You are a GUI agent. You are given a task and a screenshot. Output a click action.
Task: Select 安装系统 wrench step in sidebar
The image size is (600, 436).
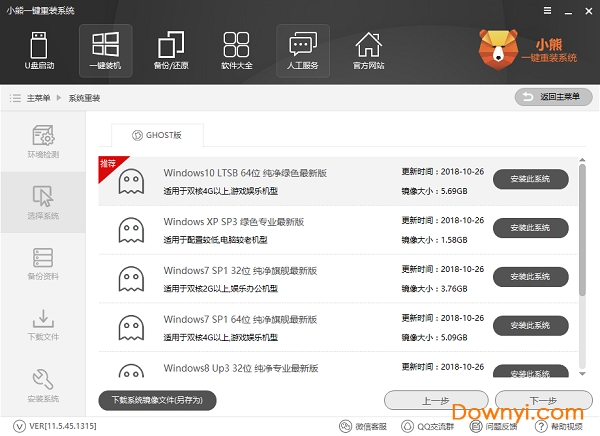43,386
